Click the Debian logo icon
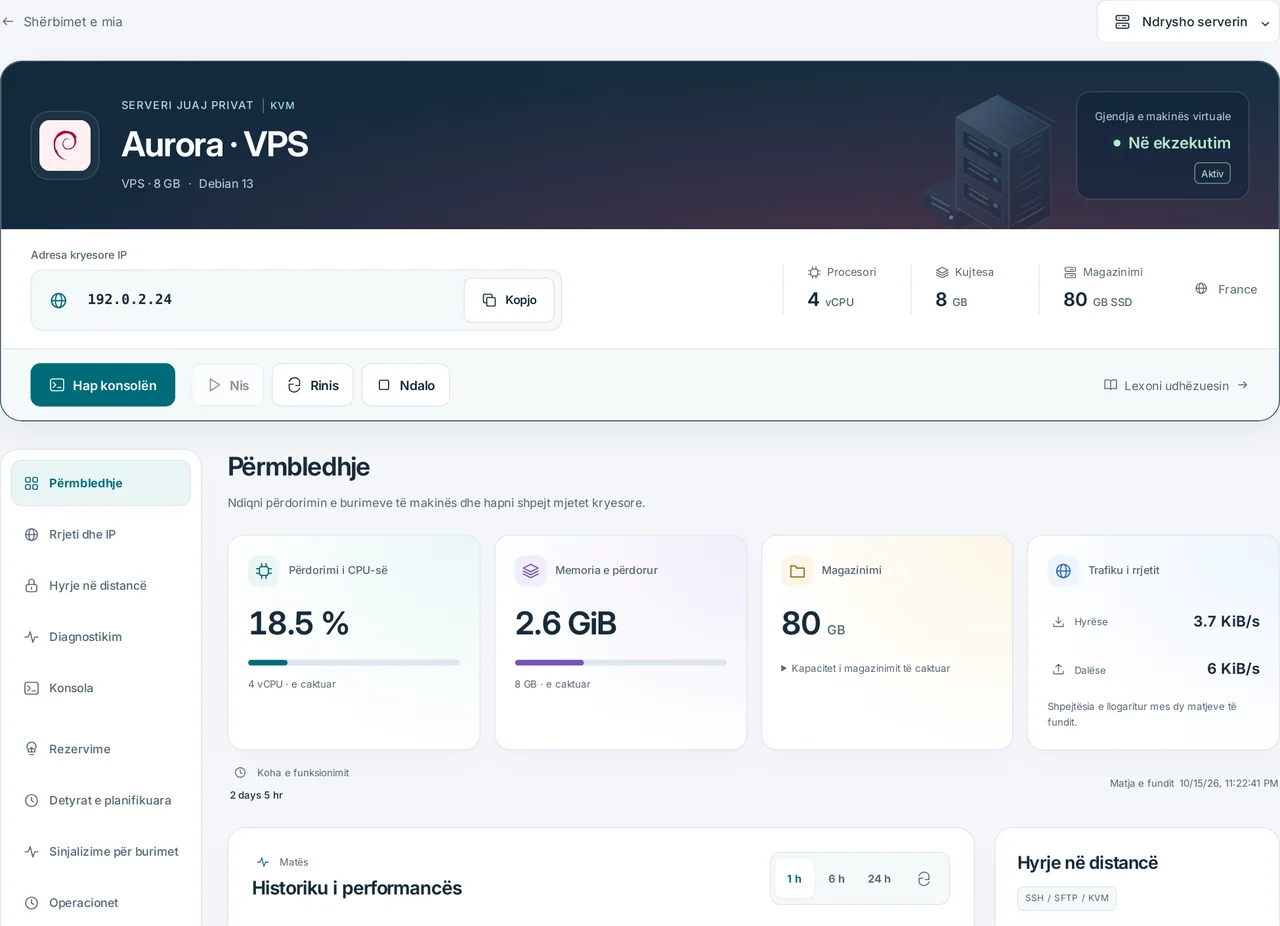The width and height of the screenshot is (1280, 926). pos(65,145)
